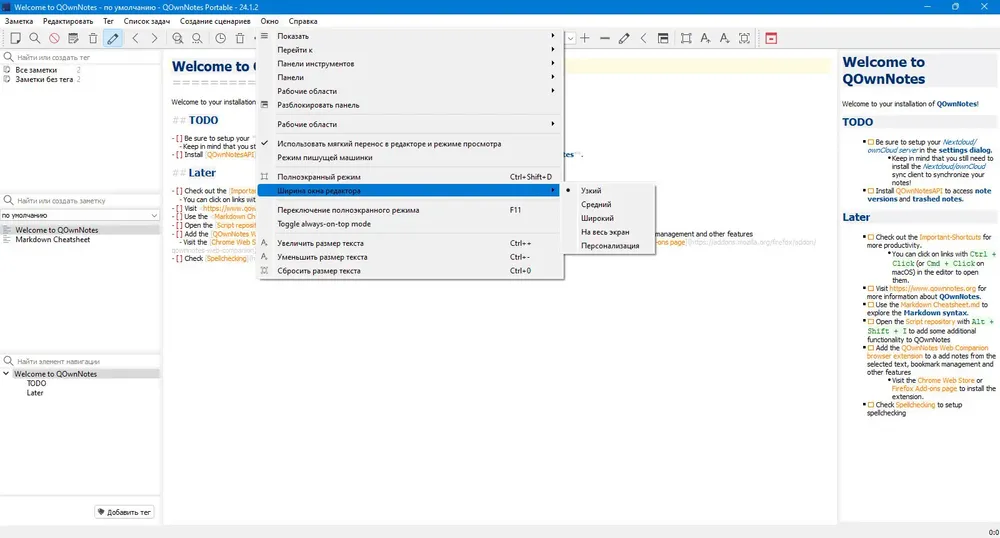Expand the 'Панели инструментов' submenu
This screenshot has height=538, width=1000.
(x=408, y=64)
